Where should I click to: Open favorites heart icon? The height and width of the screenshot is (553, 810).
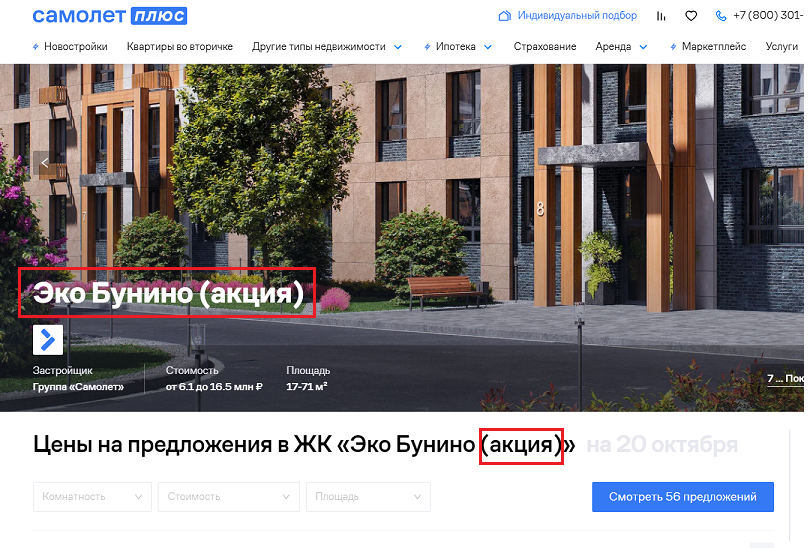pyautogui.click(x=691, y=16)
